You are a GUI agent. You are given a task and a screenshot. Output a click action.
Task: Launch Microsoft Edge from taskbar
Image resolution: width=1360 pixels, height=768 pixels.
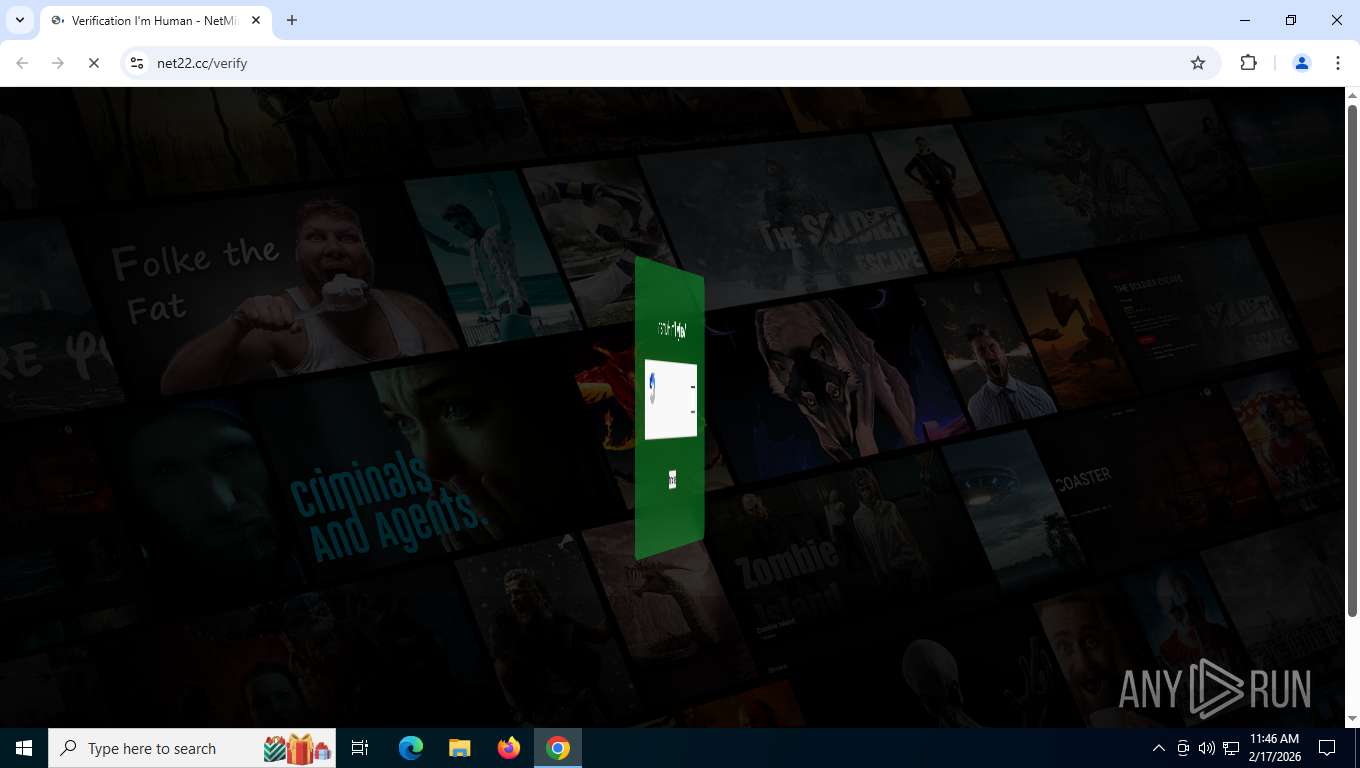pyautogui.click(x=411, y=748)
